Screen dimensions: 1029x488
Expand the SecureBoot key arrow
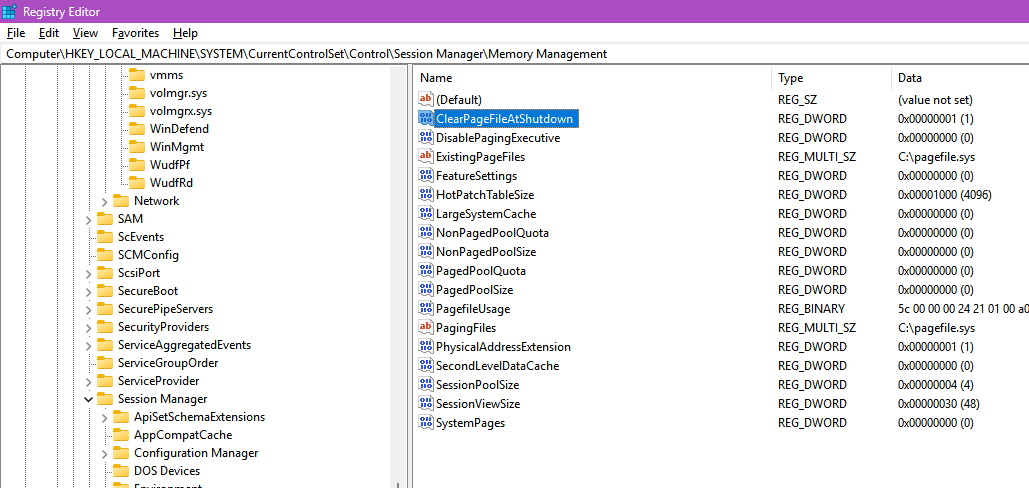tap(89, 291)
